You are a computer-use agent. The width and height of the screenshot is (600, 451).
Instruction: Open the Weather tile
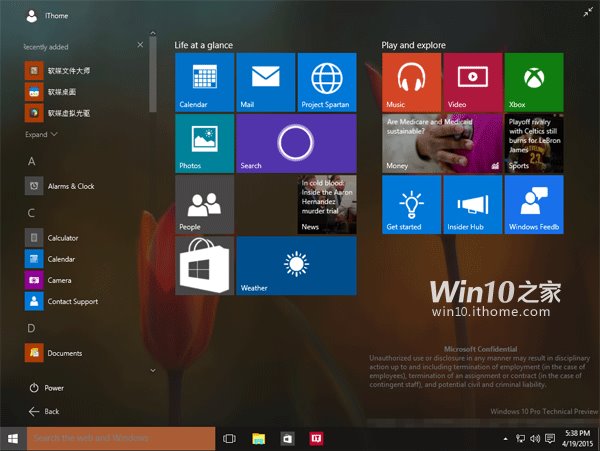296,266
